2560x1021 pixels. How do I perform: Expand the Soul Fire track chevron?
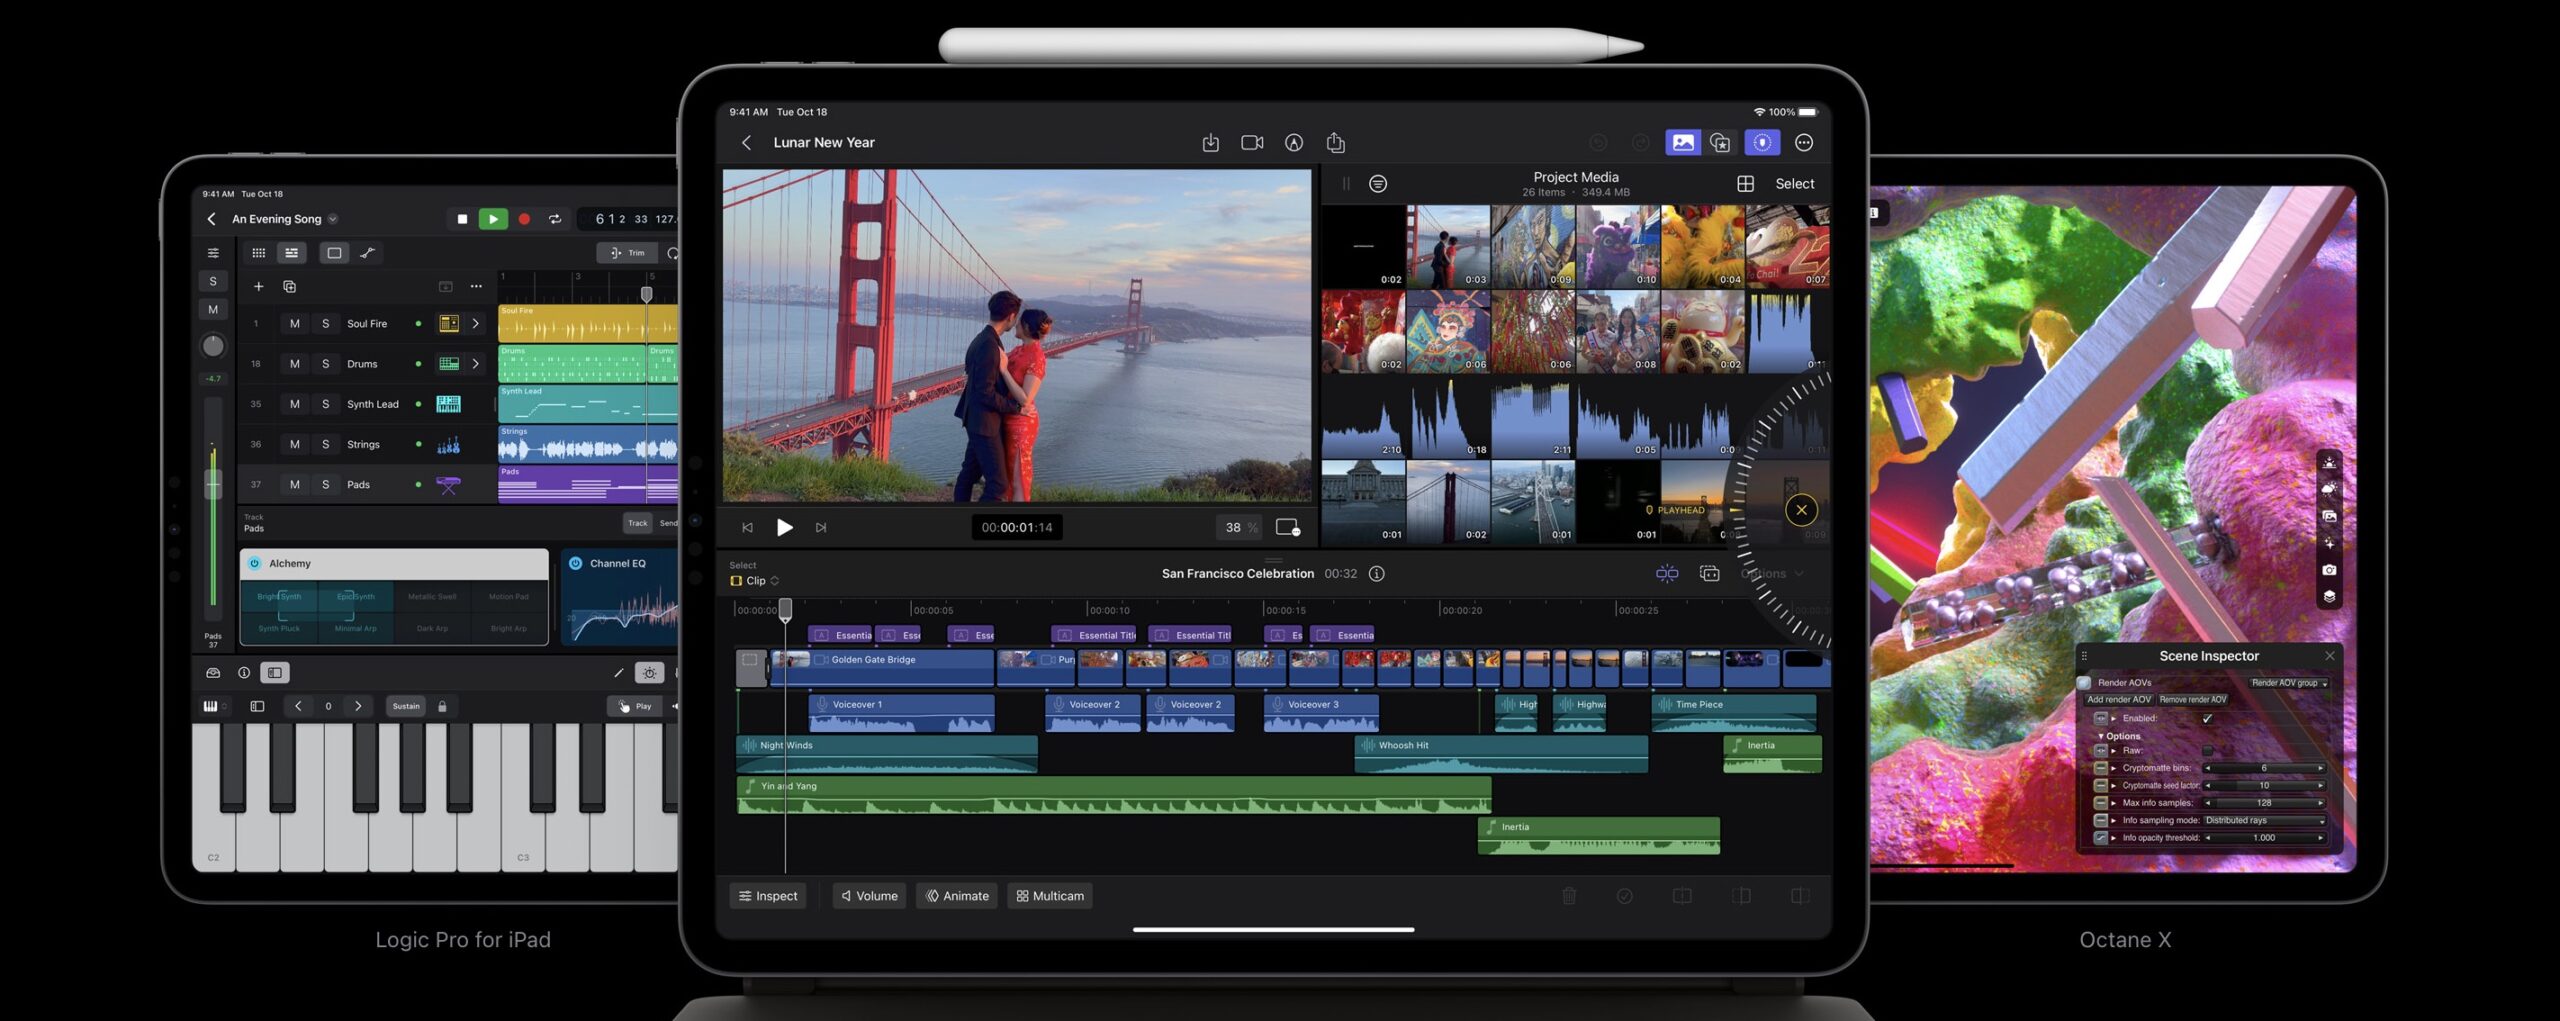click(x=475, y=324)
